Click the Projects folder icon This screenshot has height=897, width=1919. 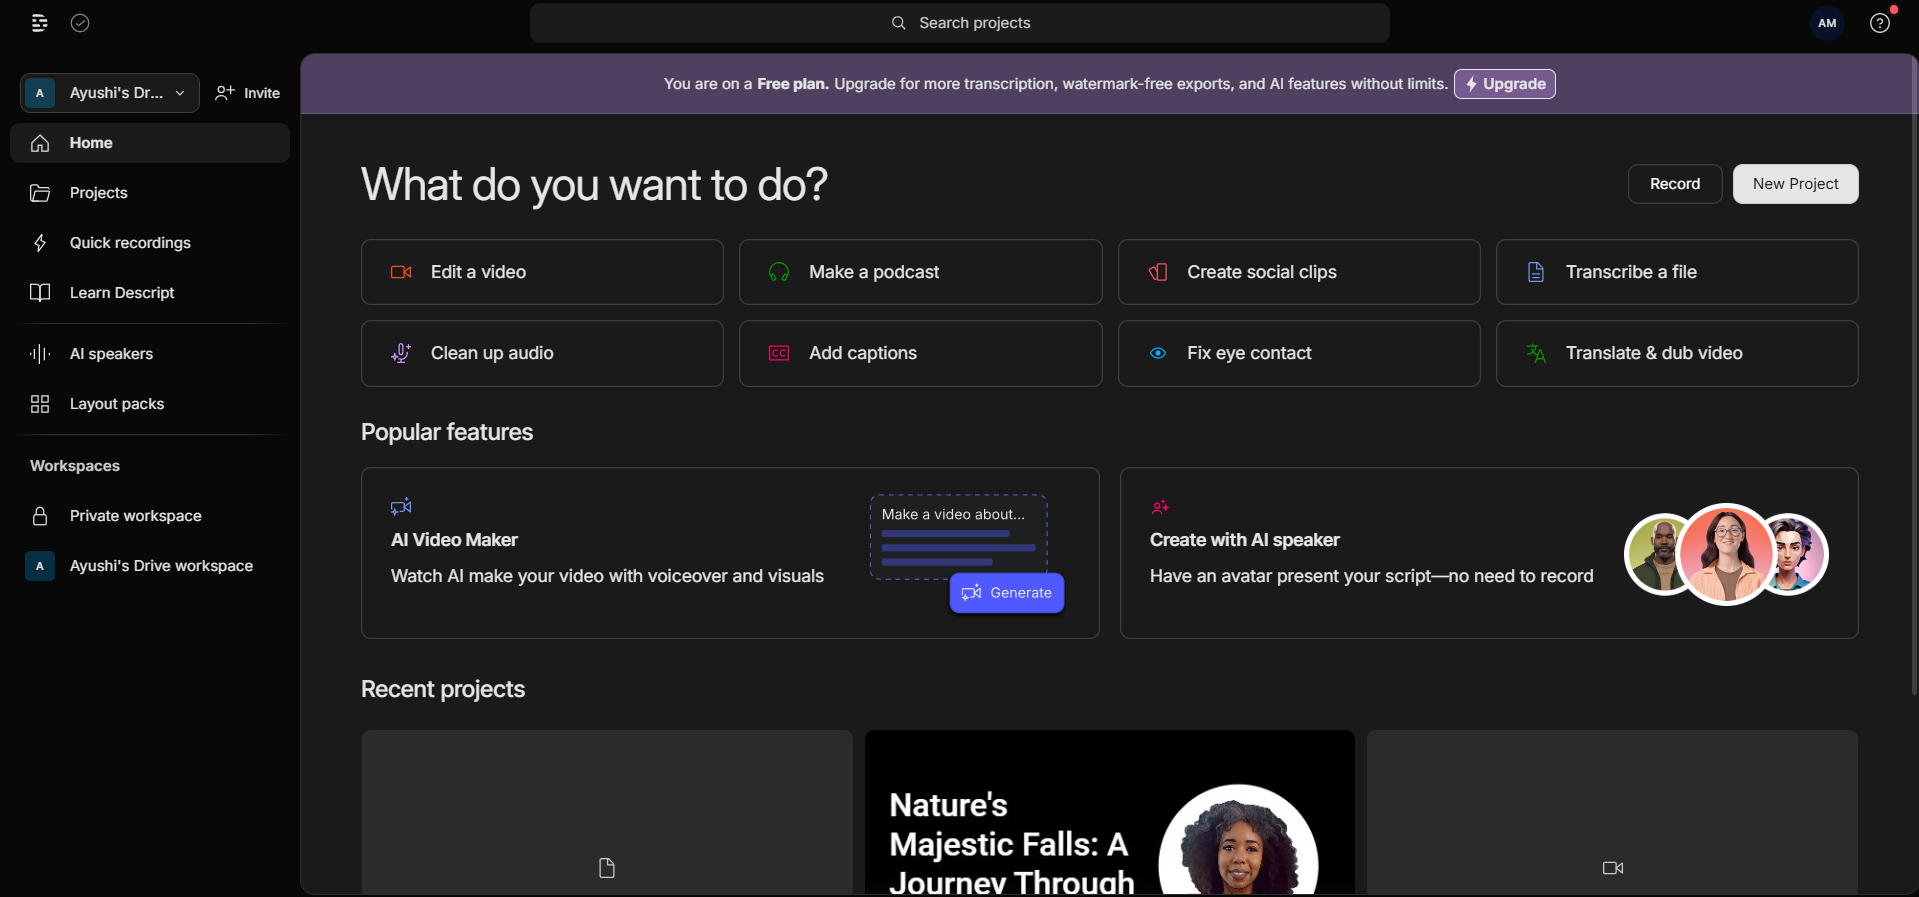click(40, 193)
